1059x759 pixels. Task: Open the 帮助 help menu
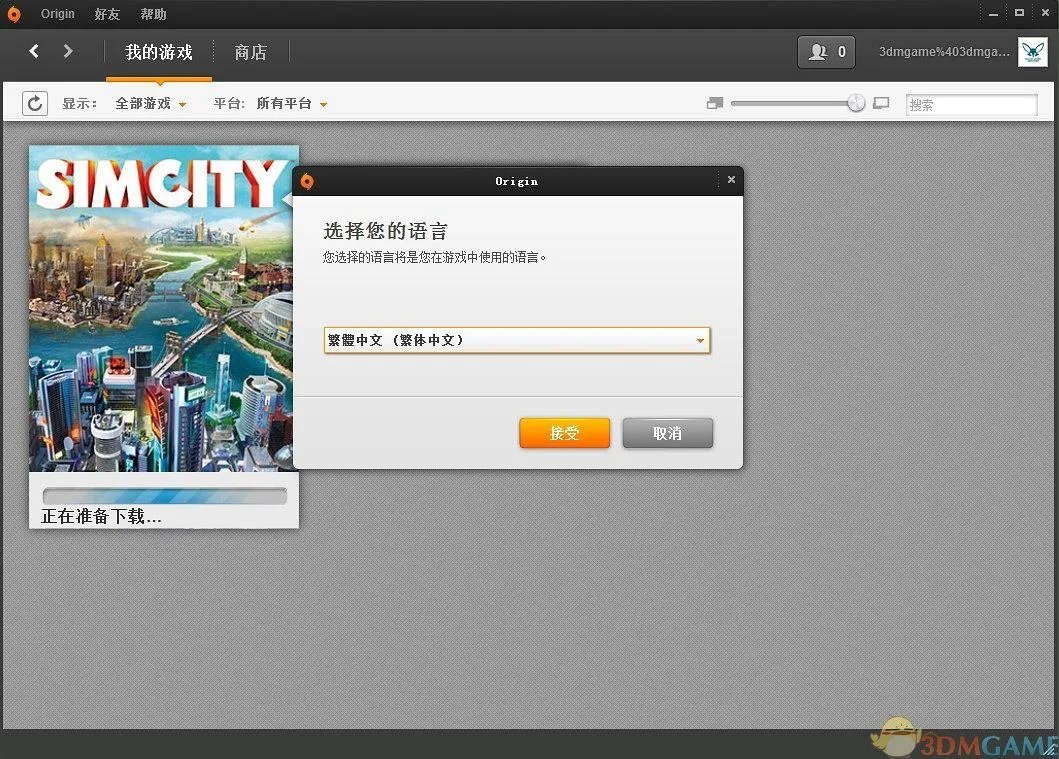coord(152,13)
